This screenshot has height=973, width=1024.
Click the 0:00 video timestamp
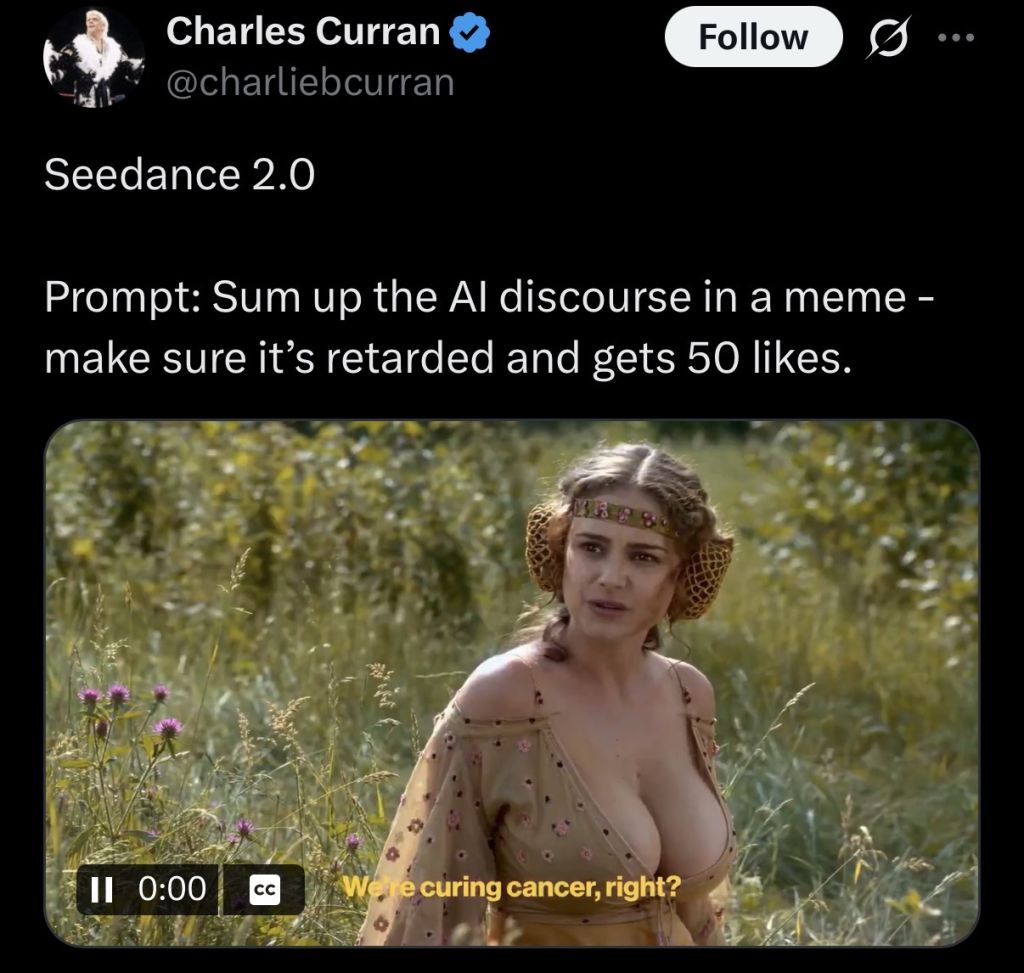pyautogui.click(x=173, y=889)
